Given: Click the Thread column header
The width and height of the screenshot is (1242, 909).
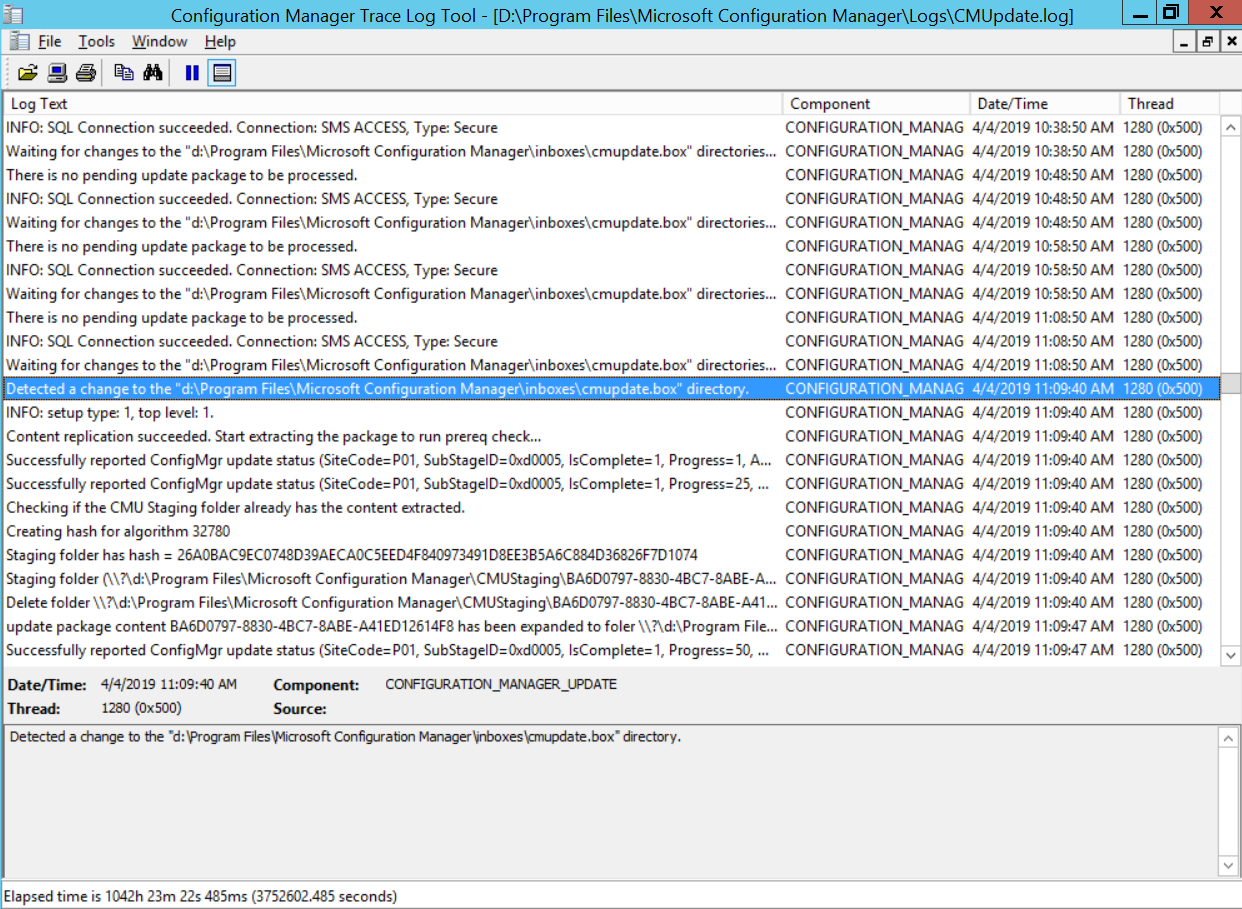Looking at the screenshot, I should point(1170,103).
